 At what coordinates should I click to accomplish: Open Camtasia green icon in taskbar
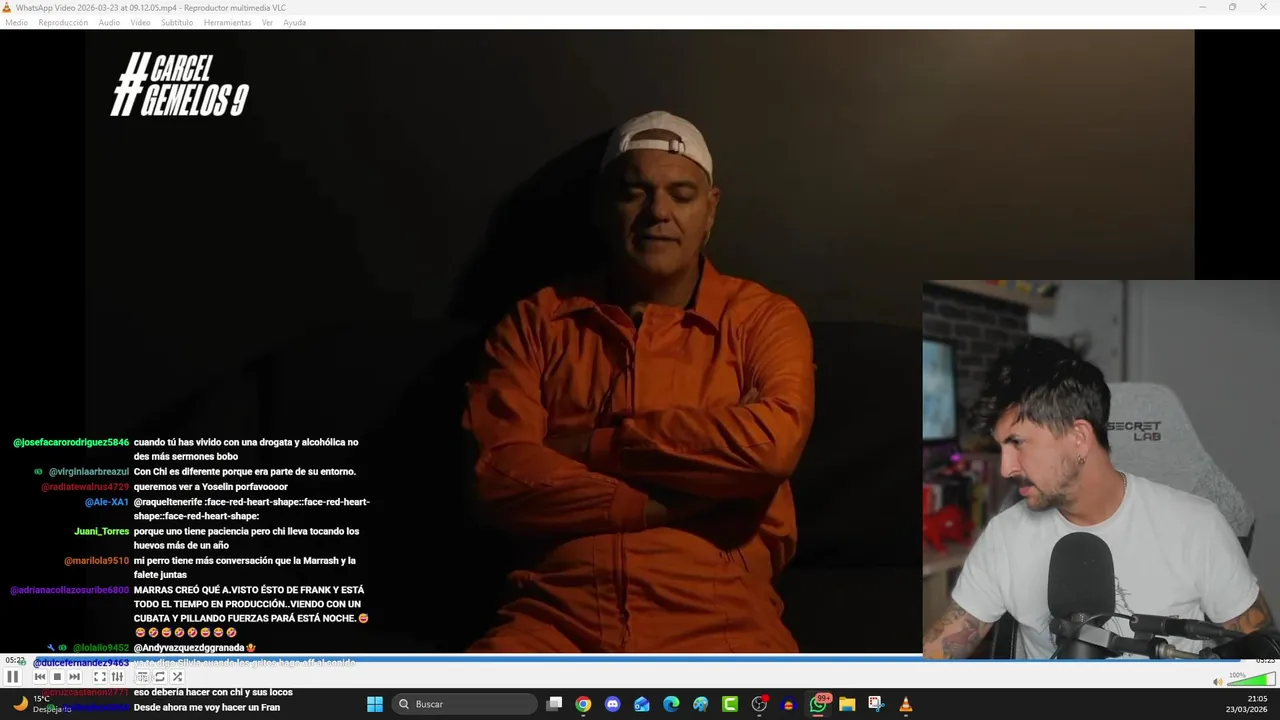click(x=730, y=704)
